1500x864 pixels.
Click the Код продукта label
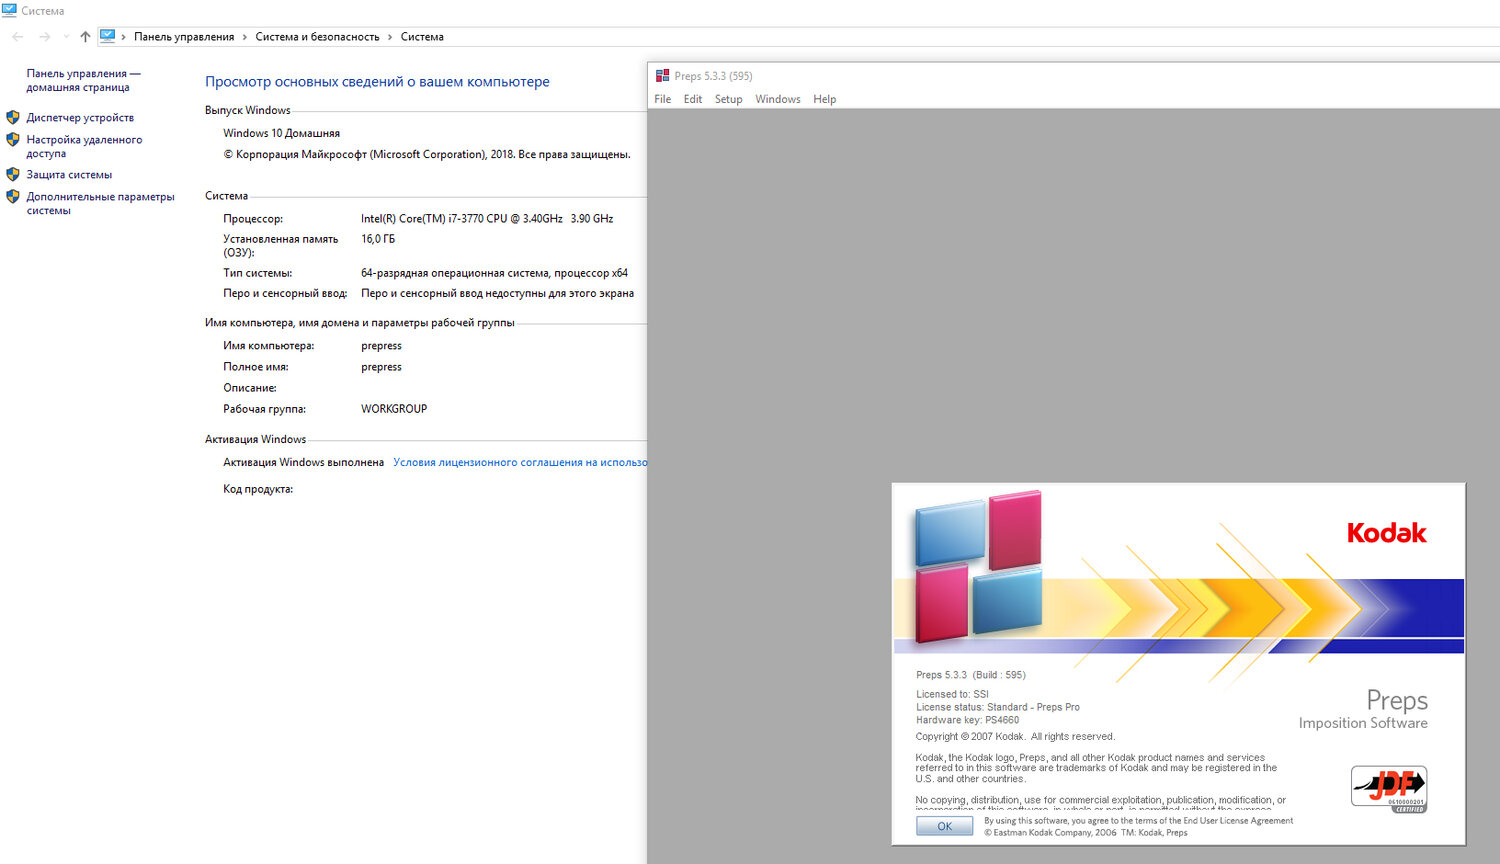pyautogui.click(x=258, y=489)
